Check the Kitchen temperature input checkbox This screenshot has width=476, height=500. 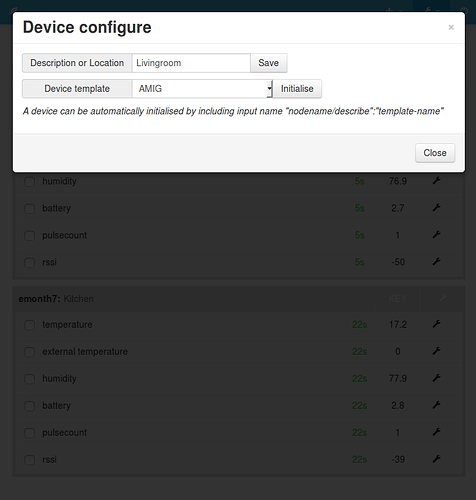[x=30, y=325]
